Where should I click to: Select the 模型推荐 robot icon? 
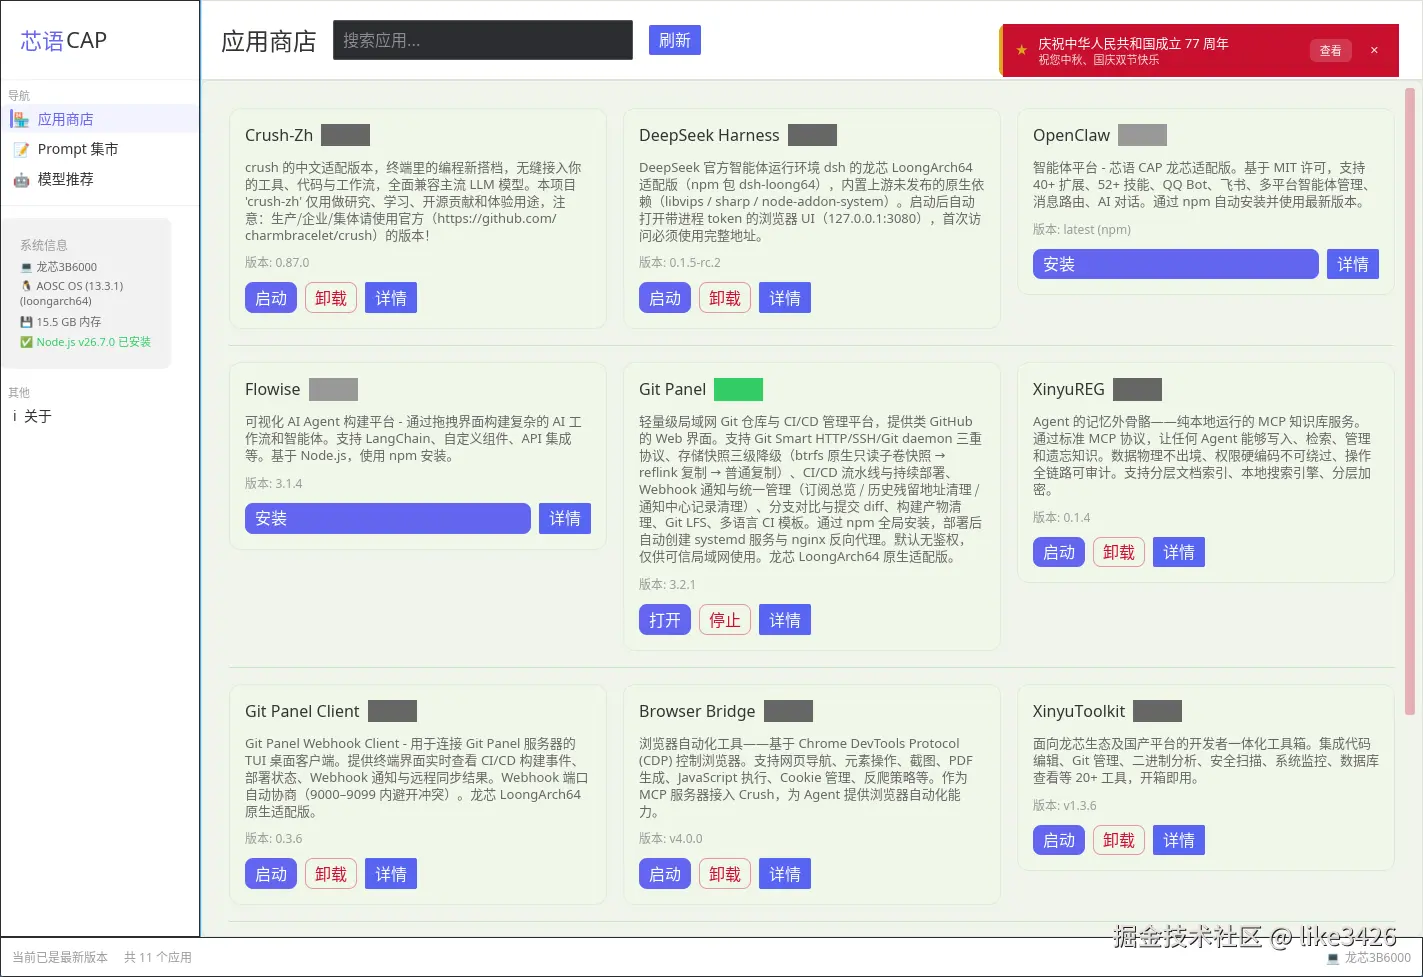coord(21,179)
